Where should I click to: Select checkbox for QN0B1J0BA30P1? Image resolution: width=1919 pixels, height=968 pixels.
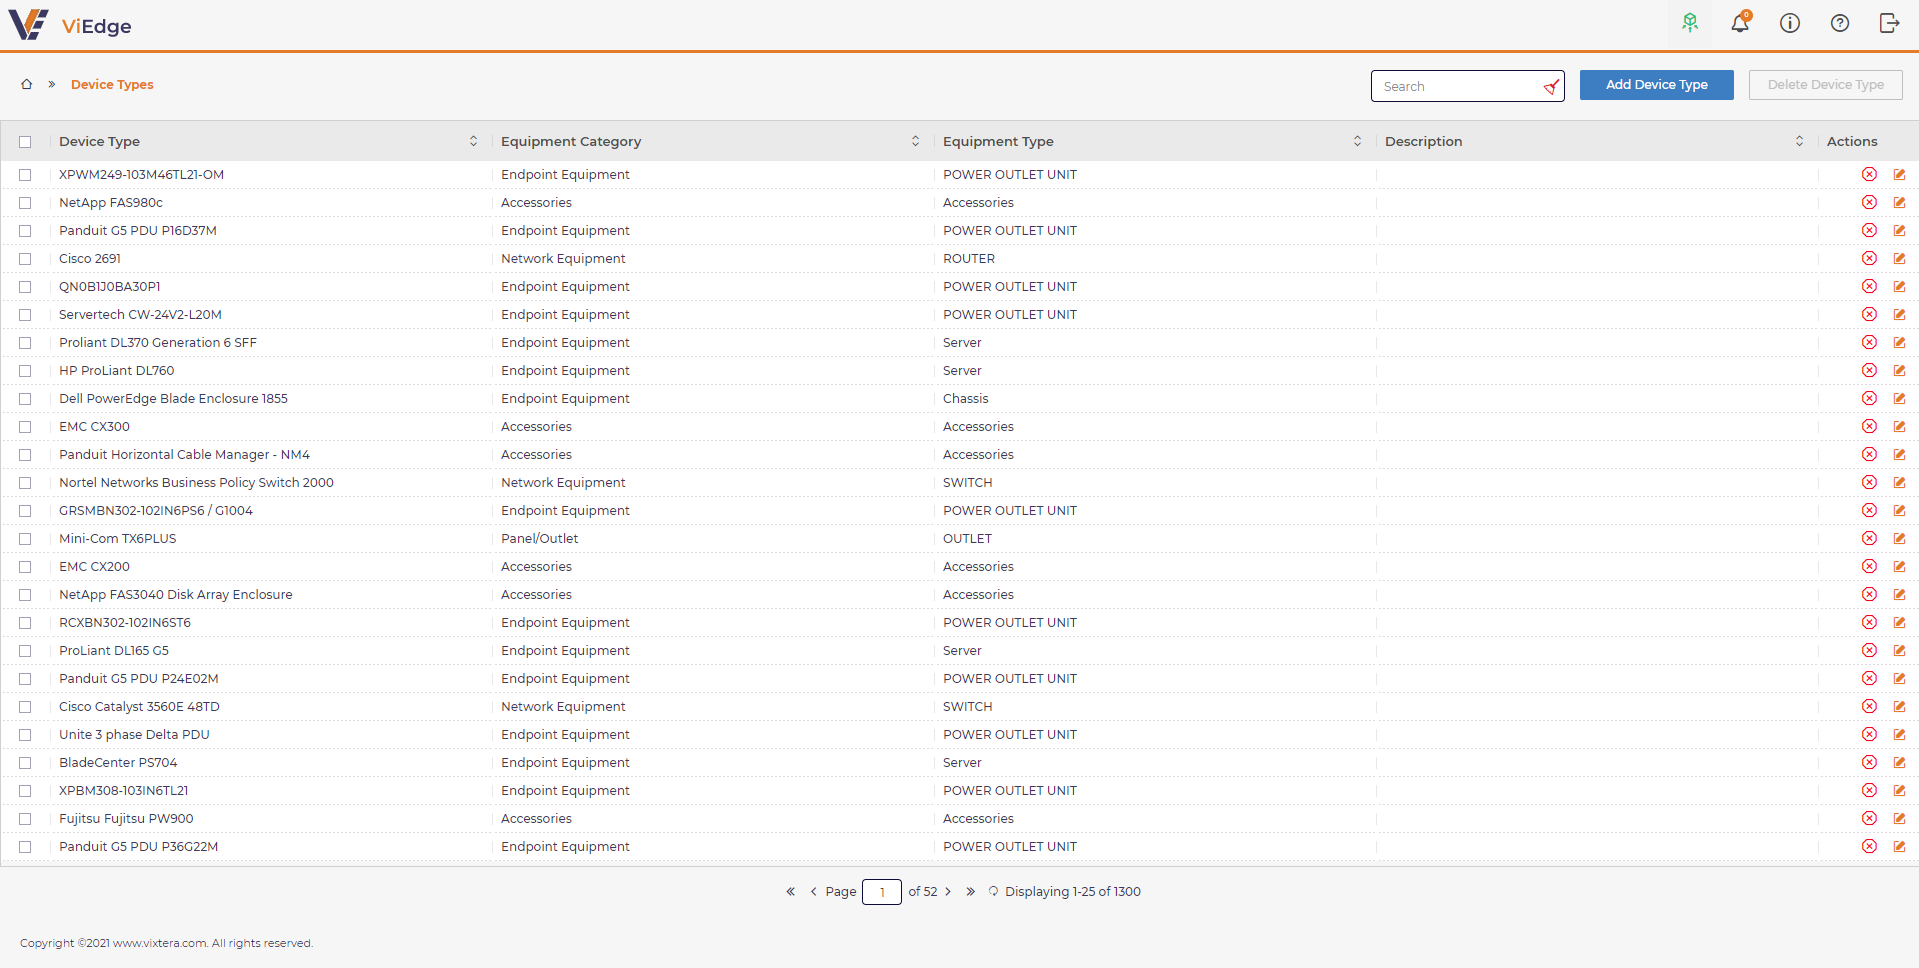(25, 287)
